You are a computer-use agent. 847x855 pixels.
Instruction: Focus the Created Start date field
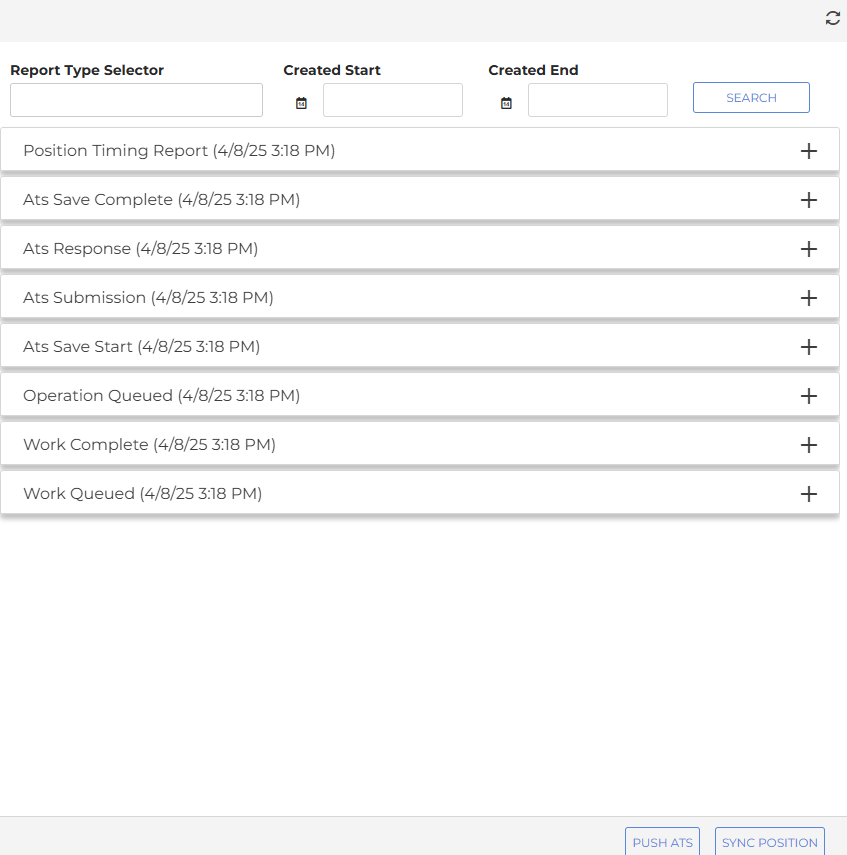[393, 100]
